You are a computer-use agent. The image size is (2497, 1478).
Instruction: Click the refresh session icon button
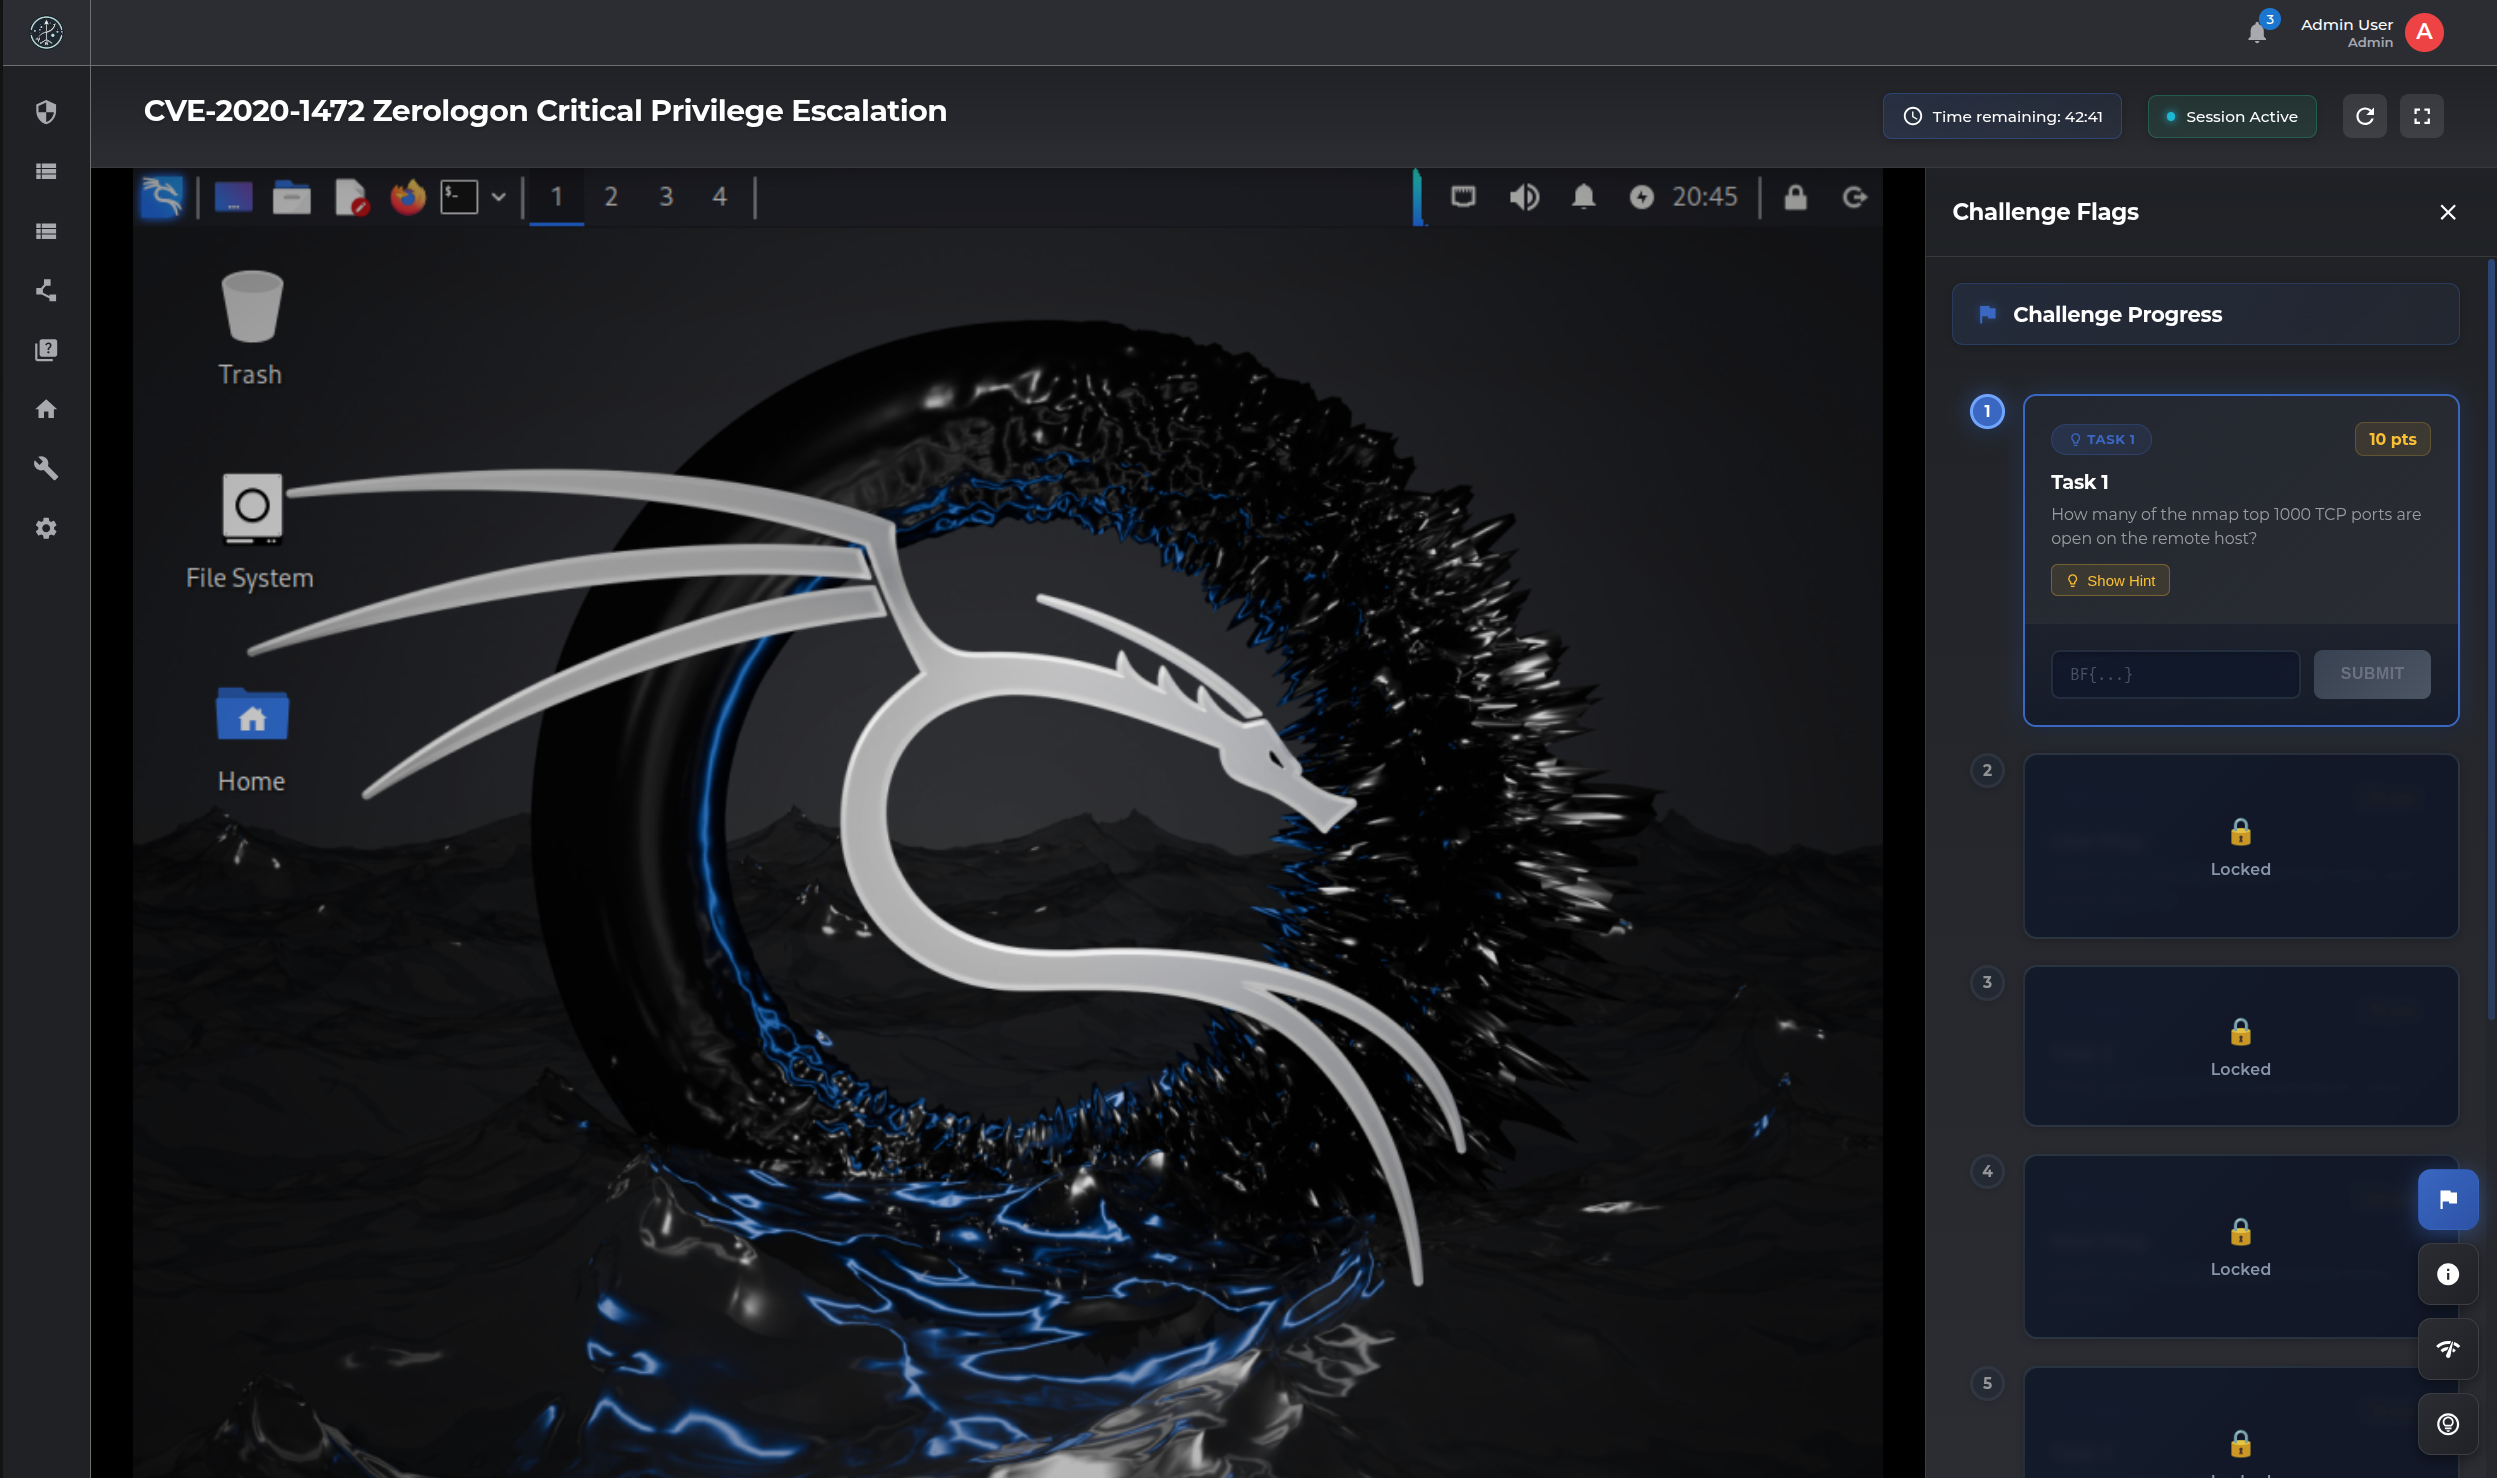pyautogui.click(x=2364, y=116)
